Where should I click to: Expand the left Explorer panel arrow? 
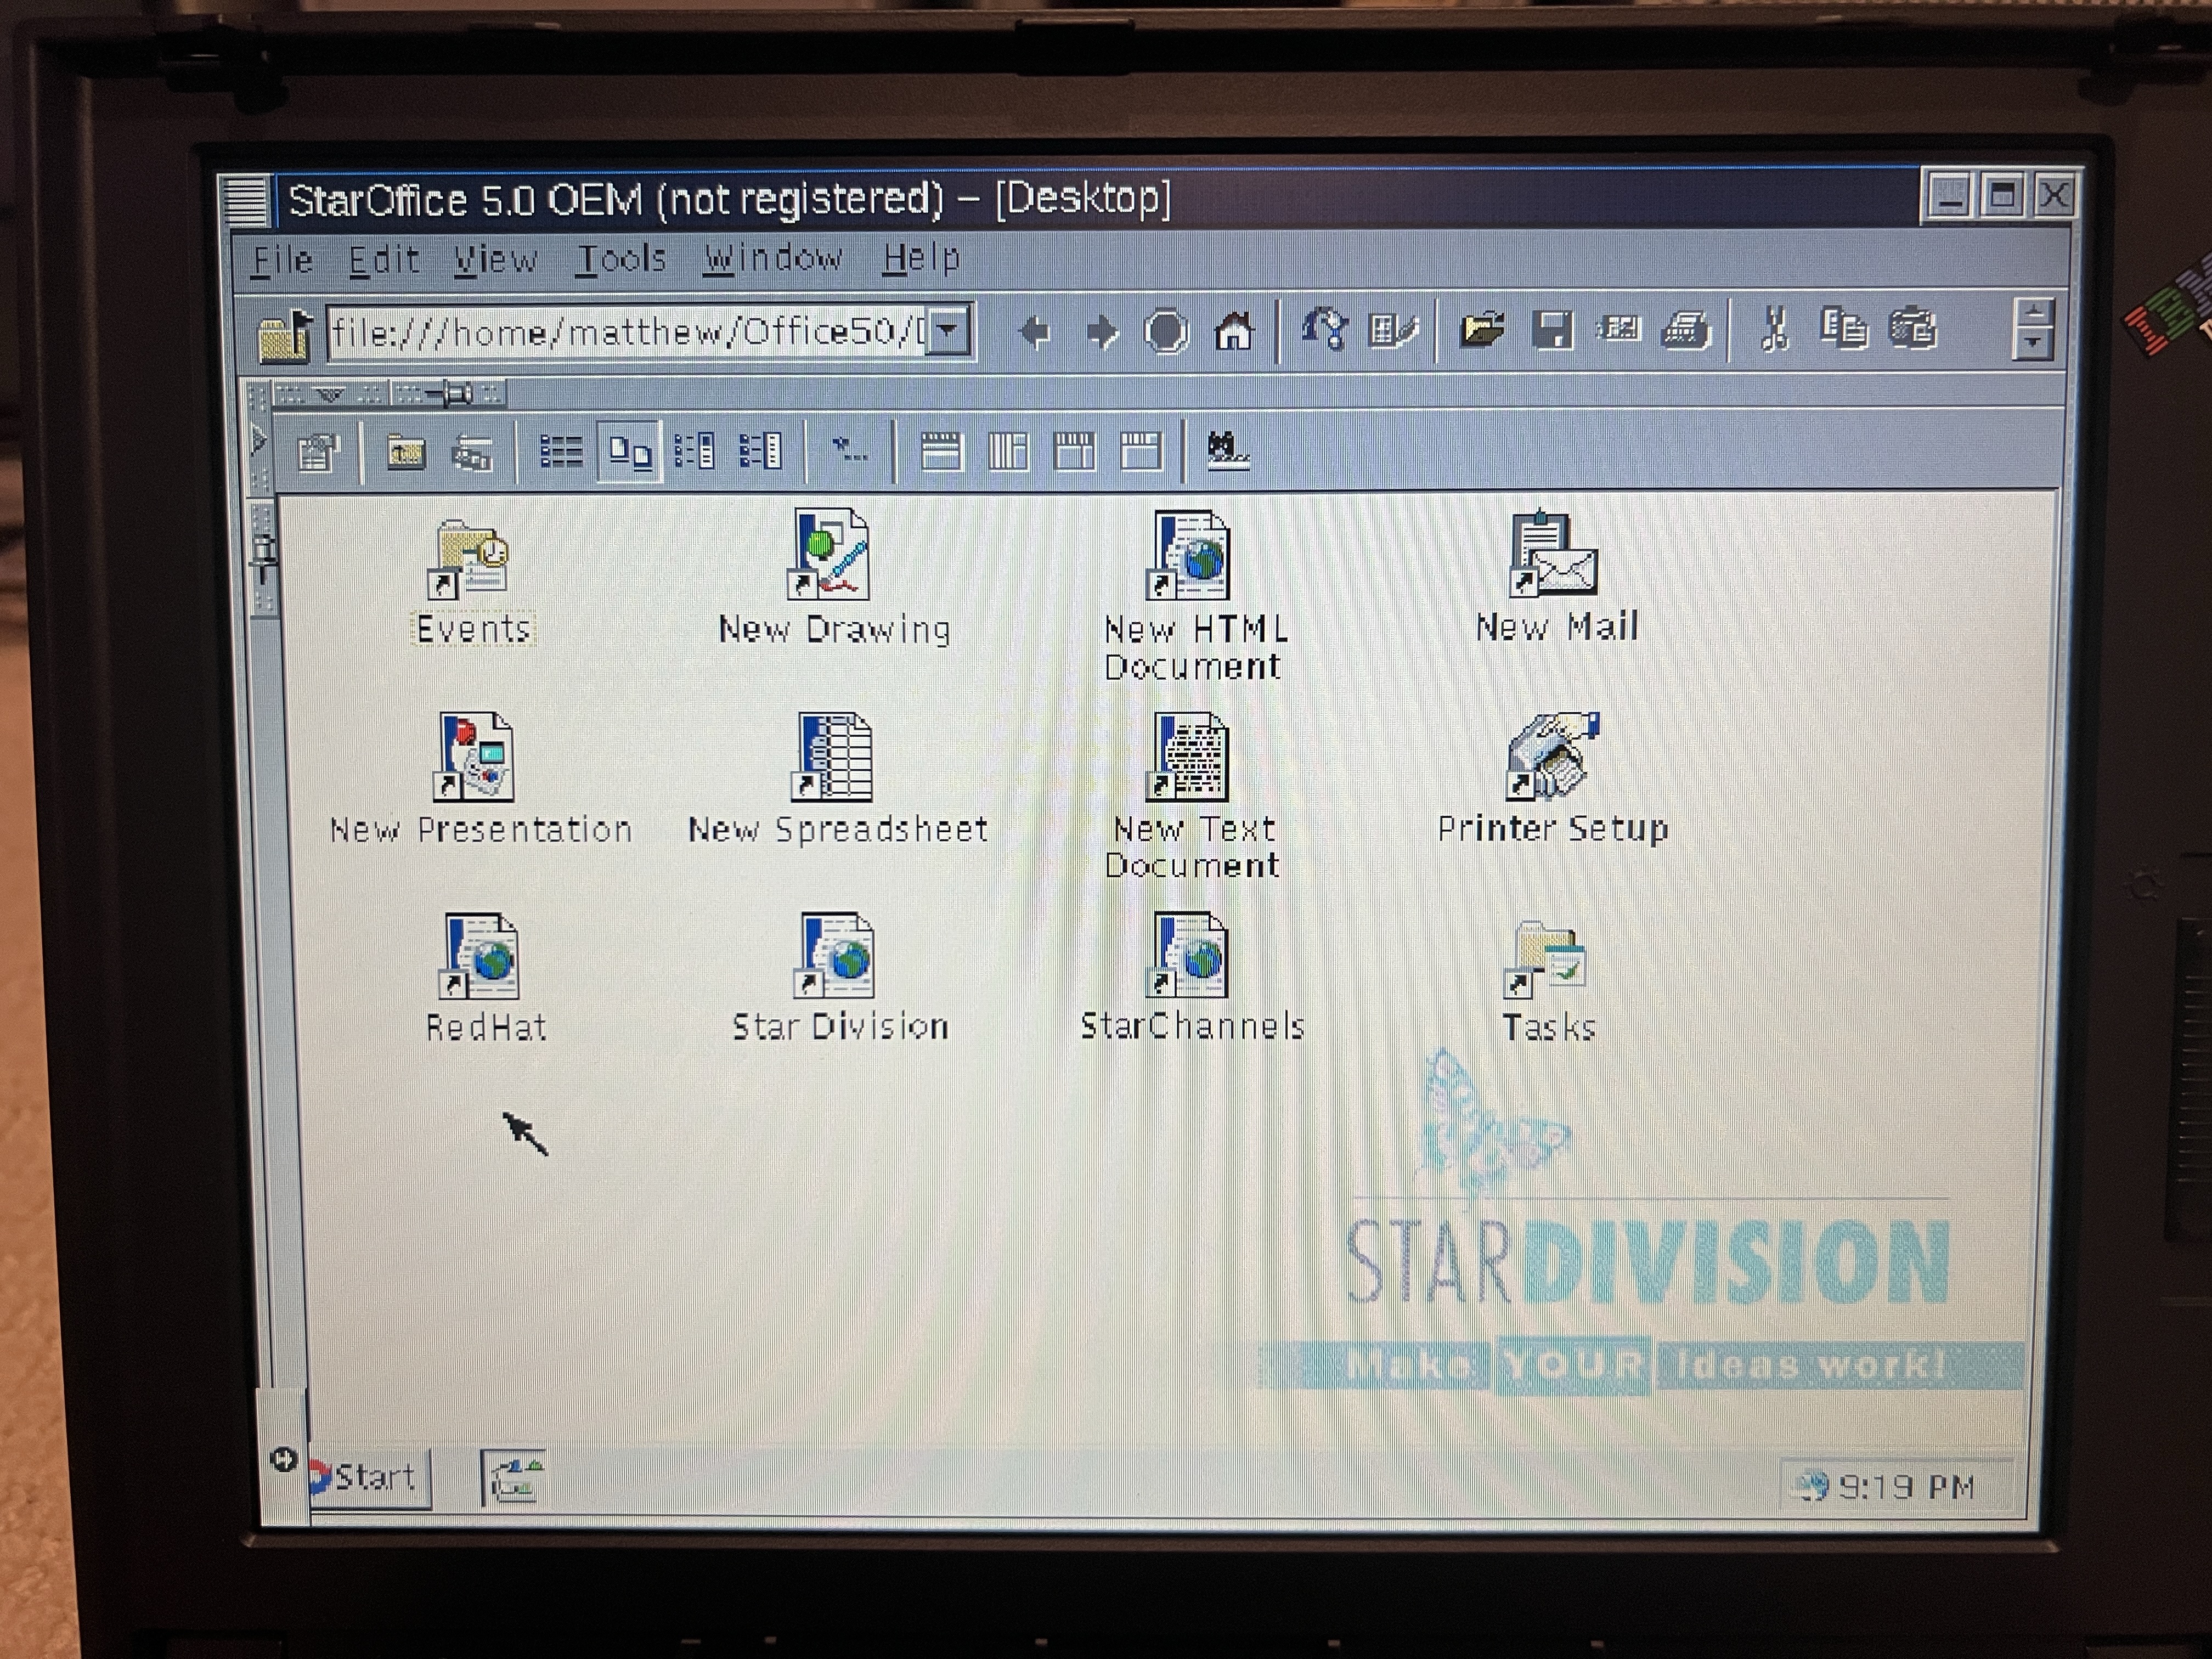(259, 440)
